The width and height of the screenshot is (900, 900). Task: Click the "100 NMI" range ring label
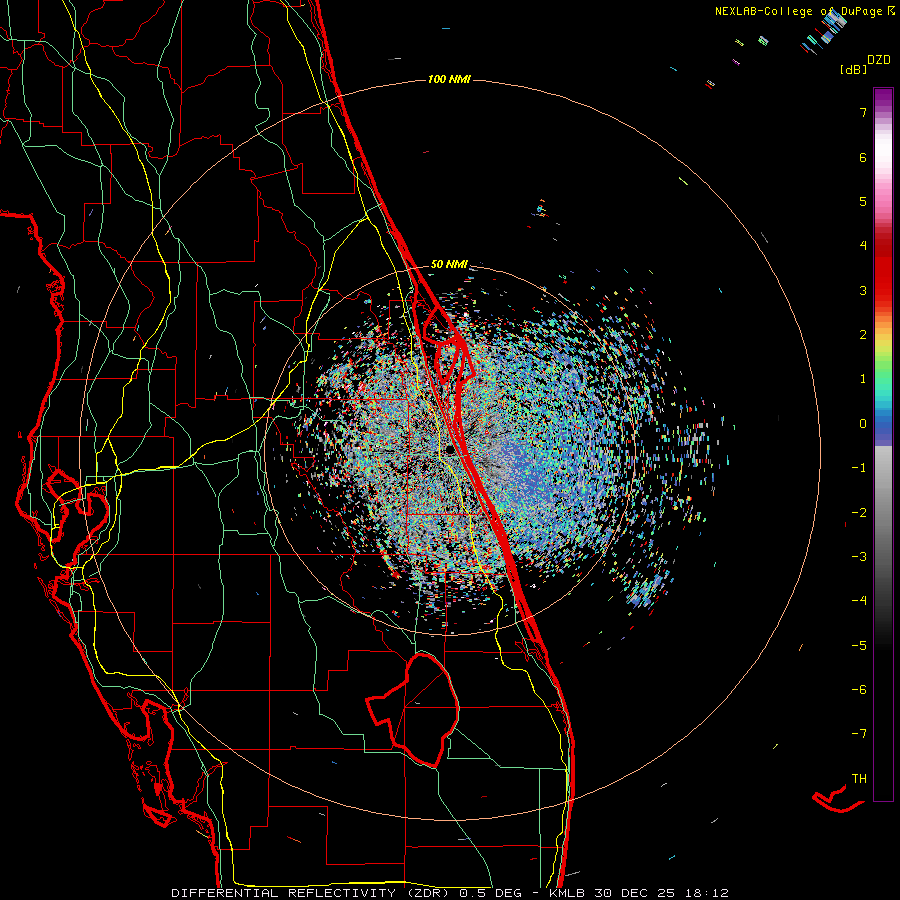pos(449,79)
